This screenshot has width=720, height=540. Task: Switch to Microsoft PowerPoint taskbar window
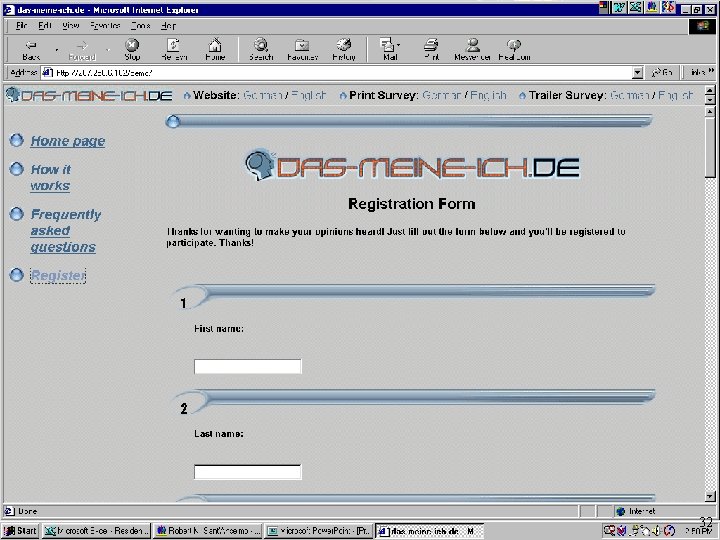pyautogui.click(x=318, y=531)
